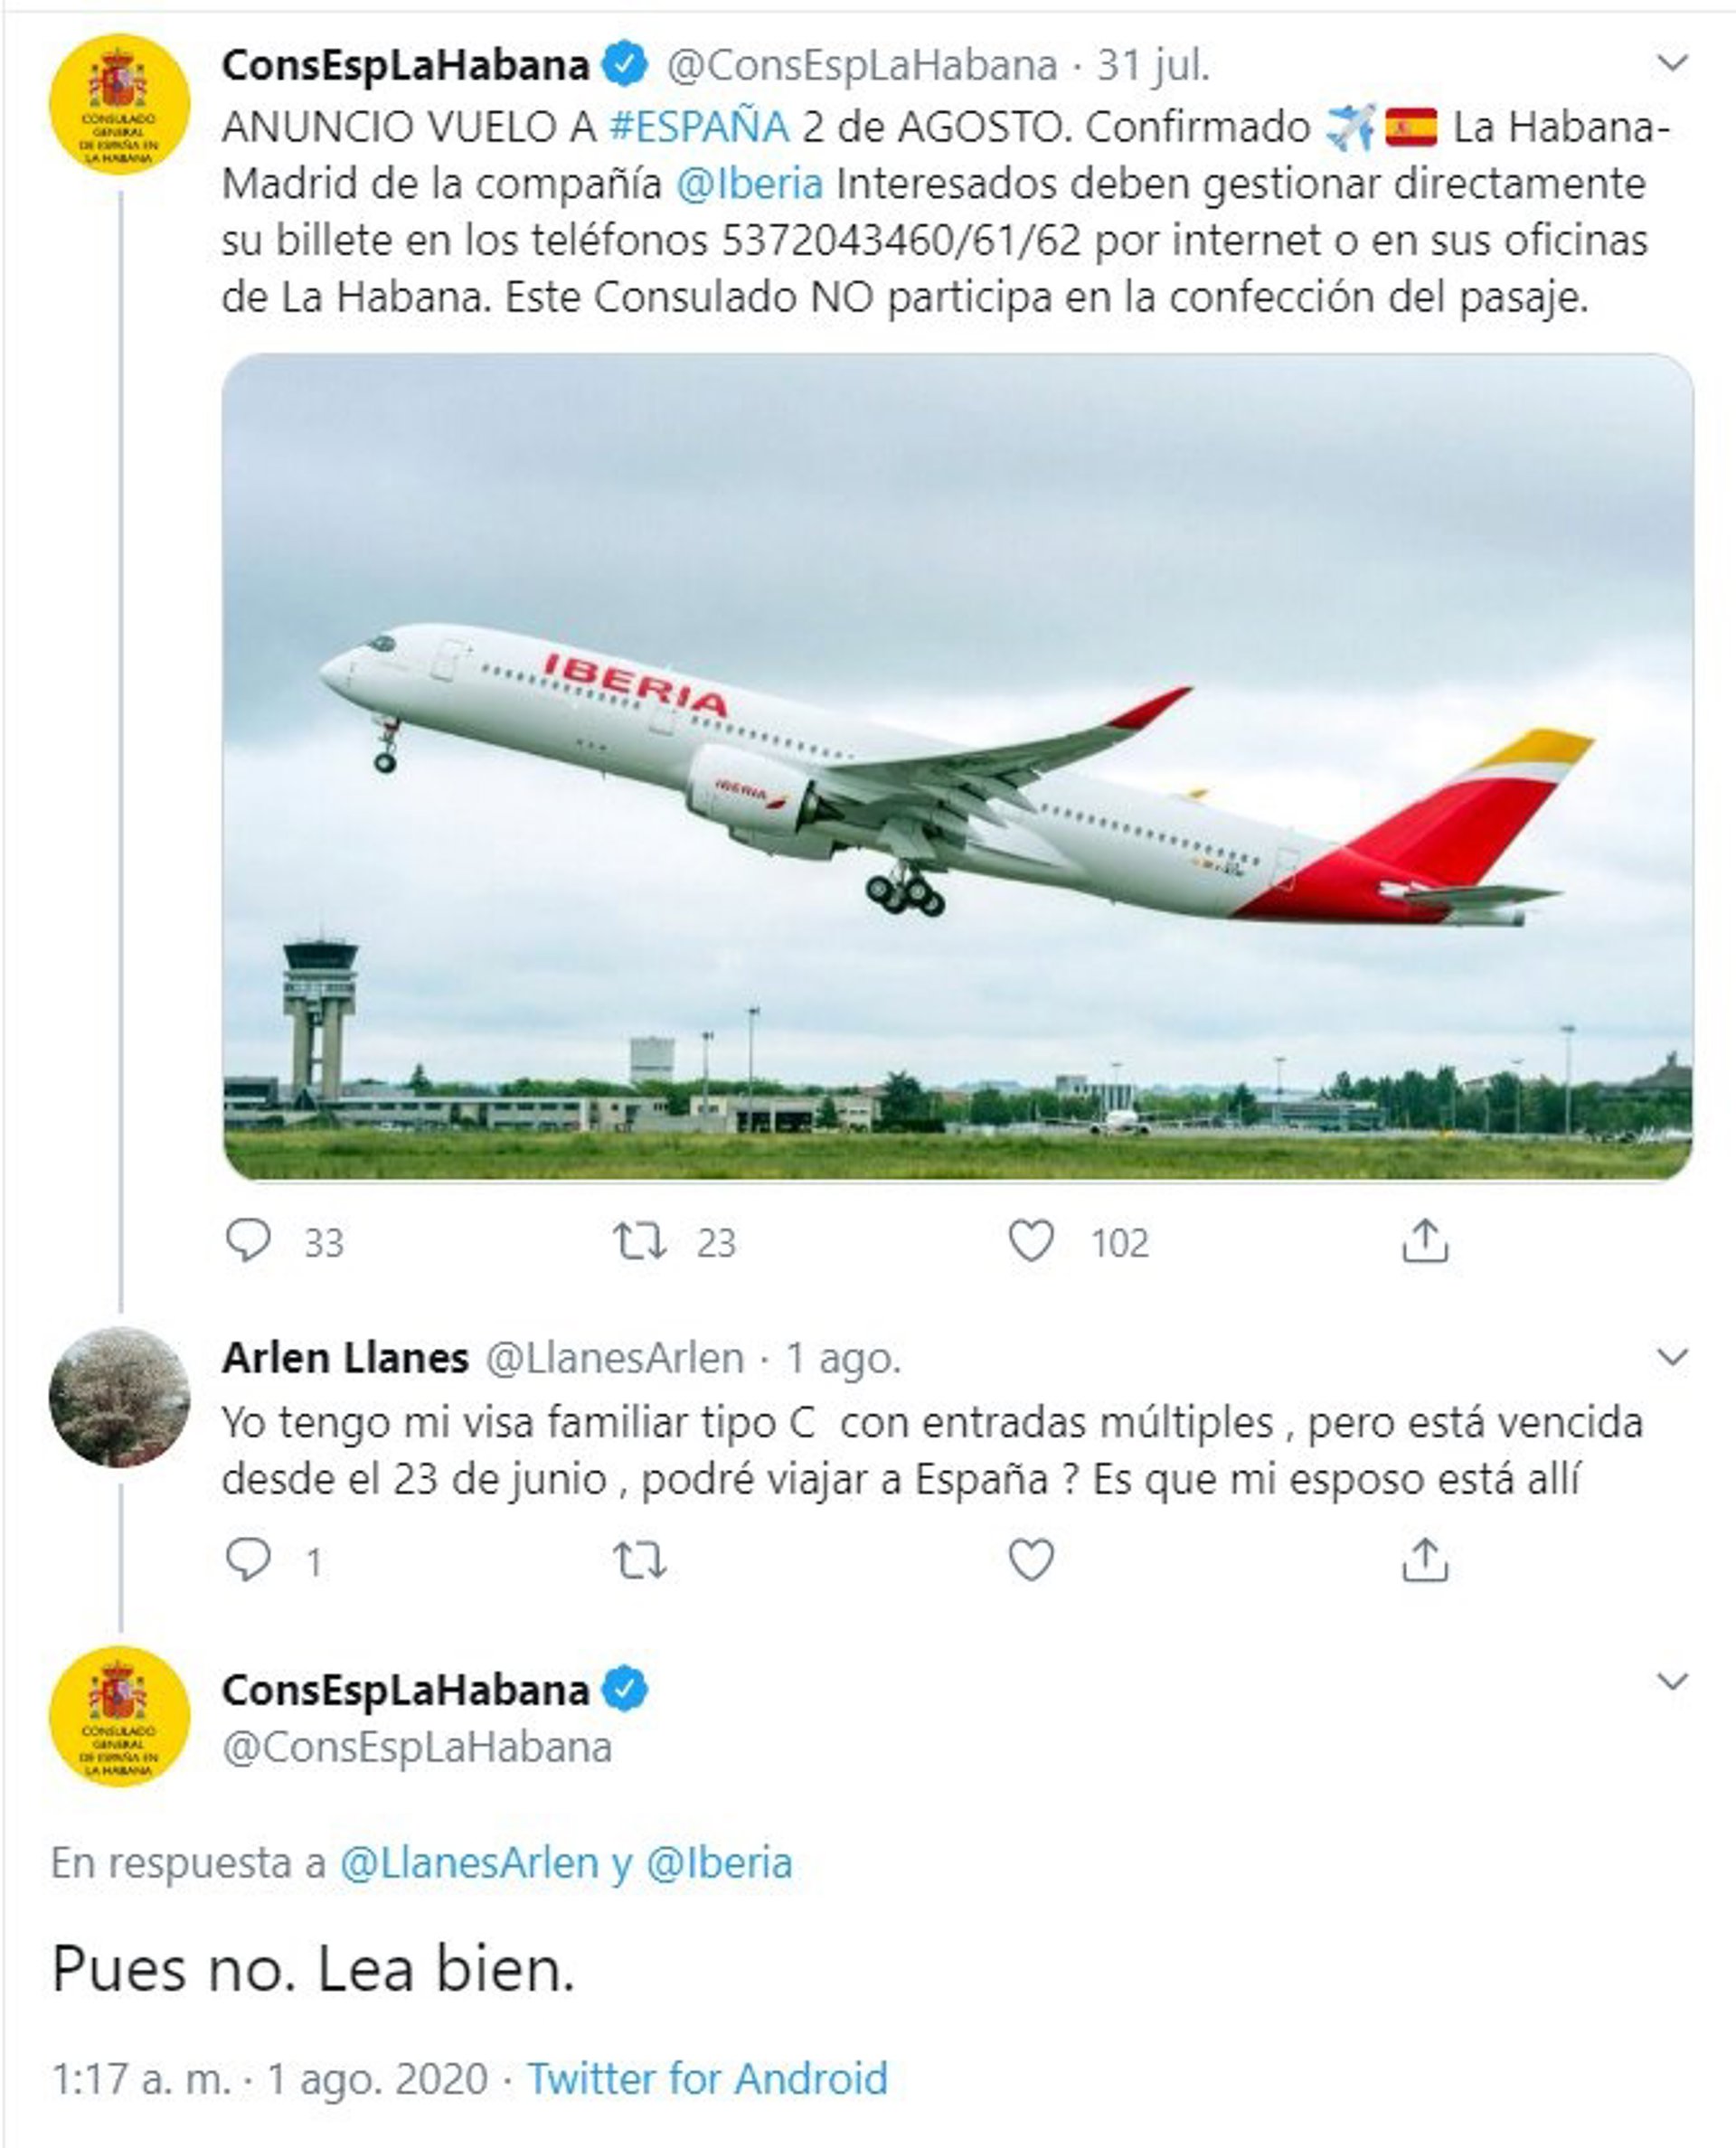Like Arlen Llanes's tweet

(1031, 1560)
